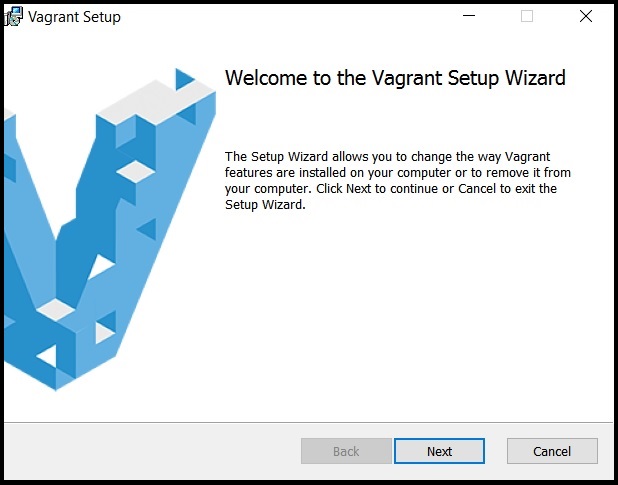Click the white diamond at the V's bottom junction
This screenshot has height=485, width=618.
[56, 310]
